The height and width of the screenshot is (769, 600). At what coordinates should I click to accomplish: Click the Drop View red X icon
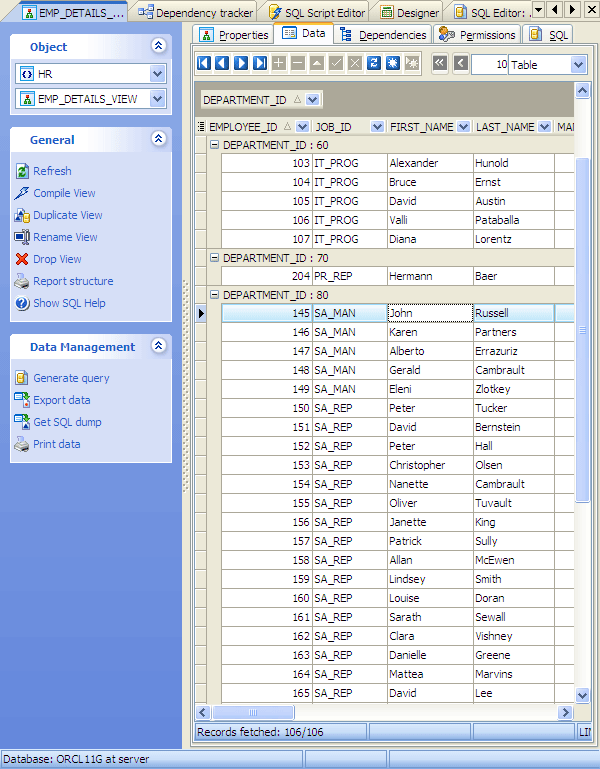[23, 259]
